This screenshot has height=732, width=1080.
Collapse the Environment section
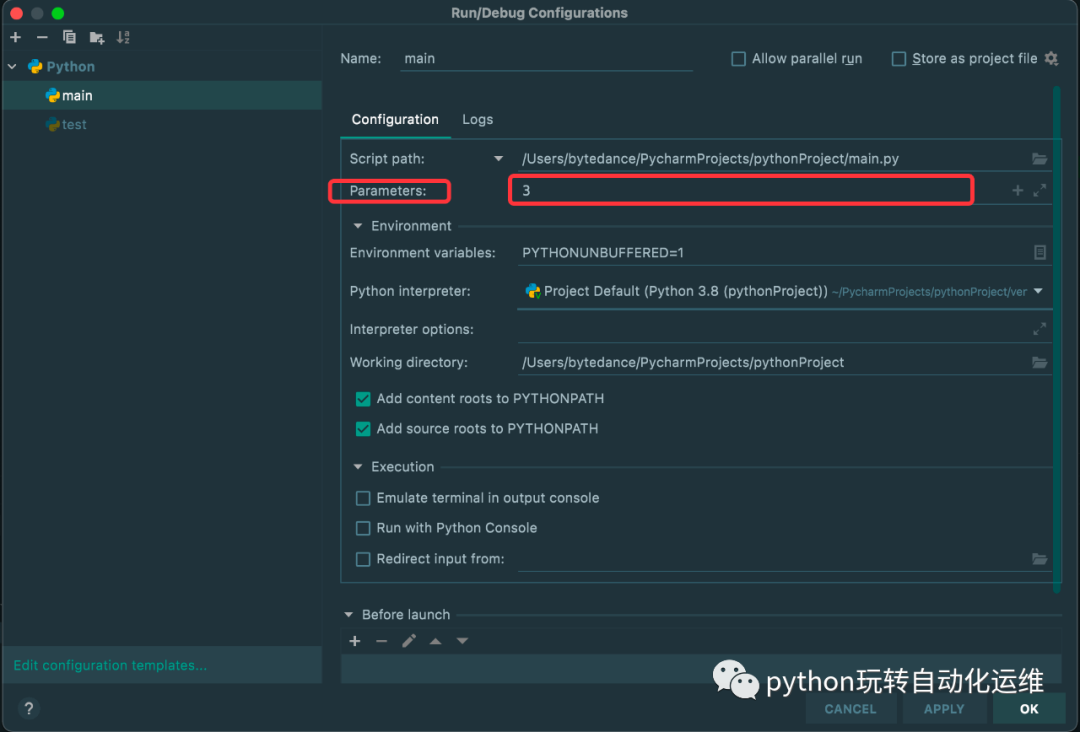tap(357, 226)
